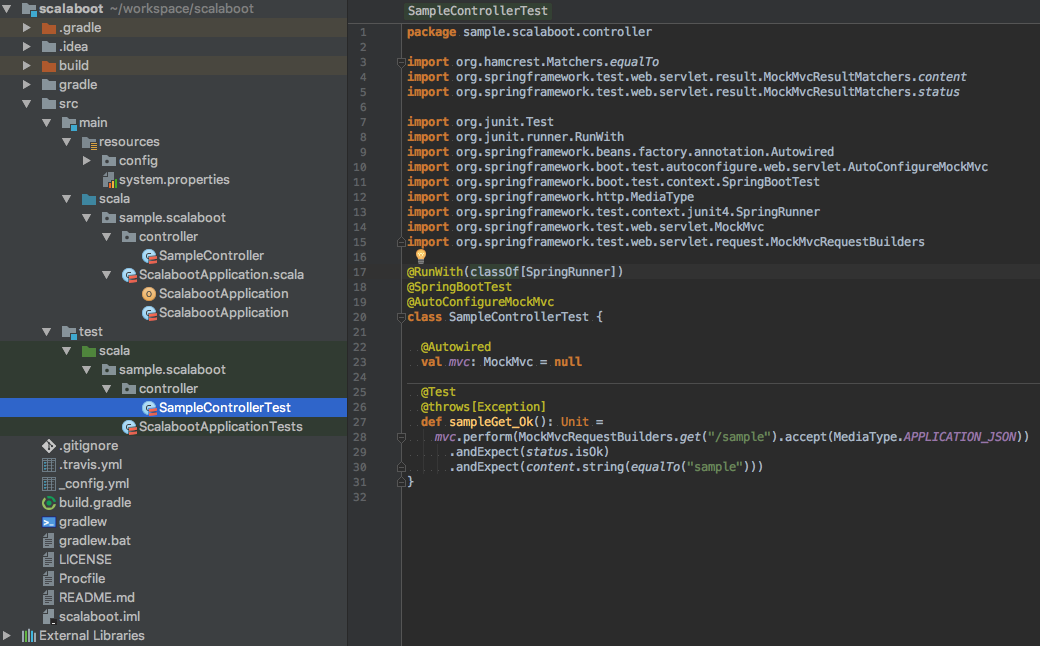Click the resources folder icon
This screenshot has width=1040, height=646.
pos(89,142)
